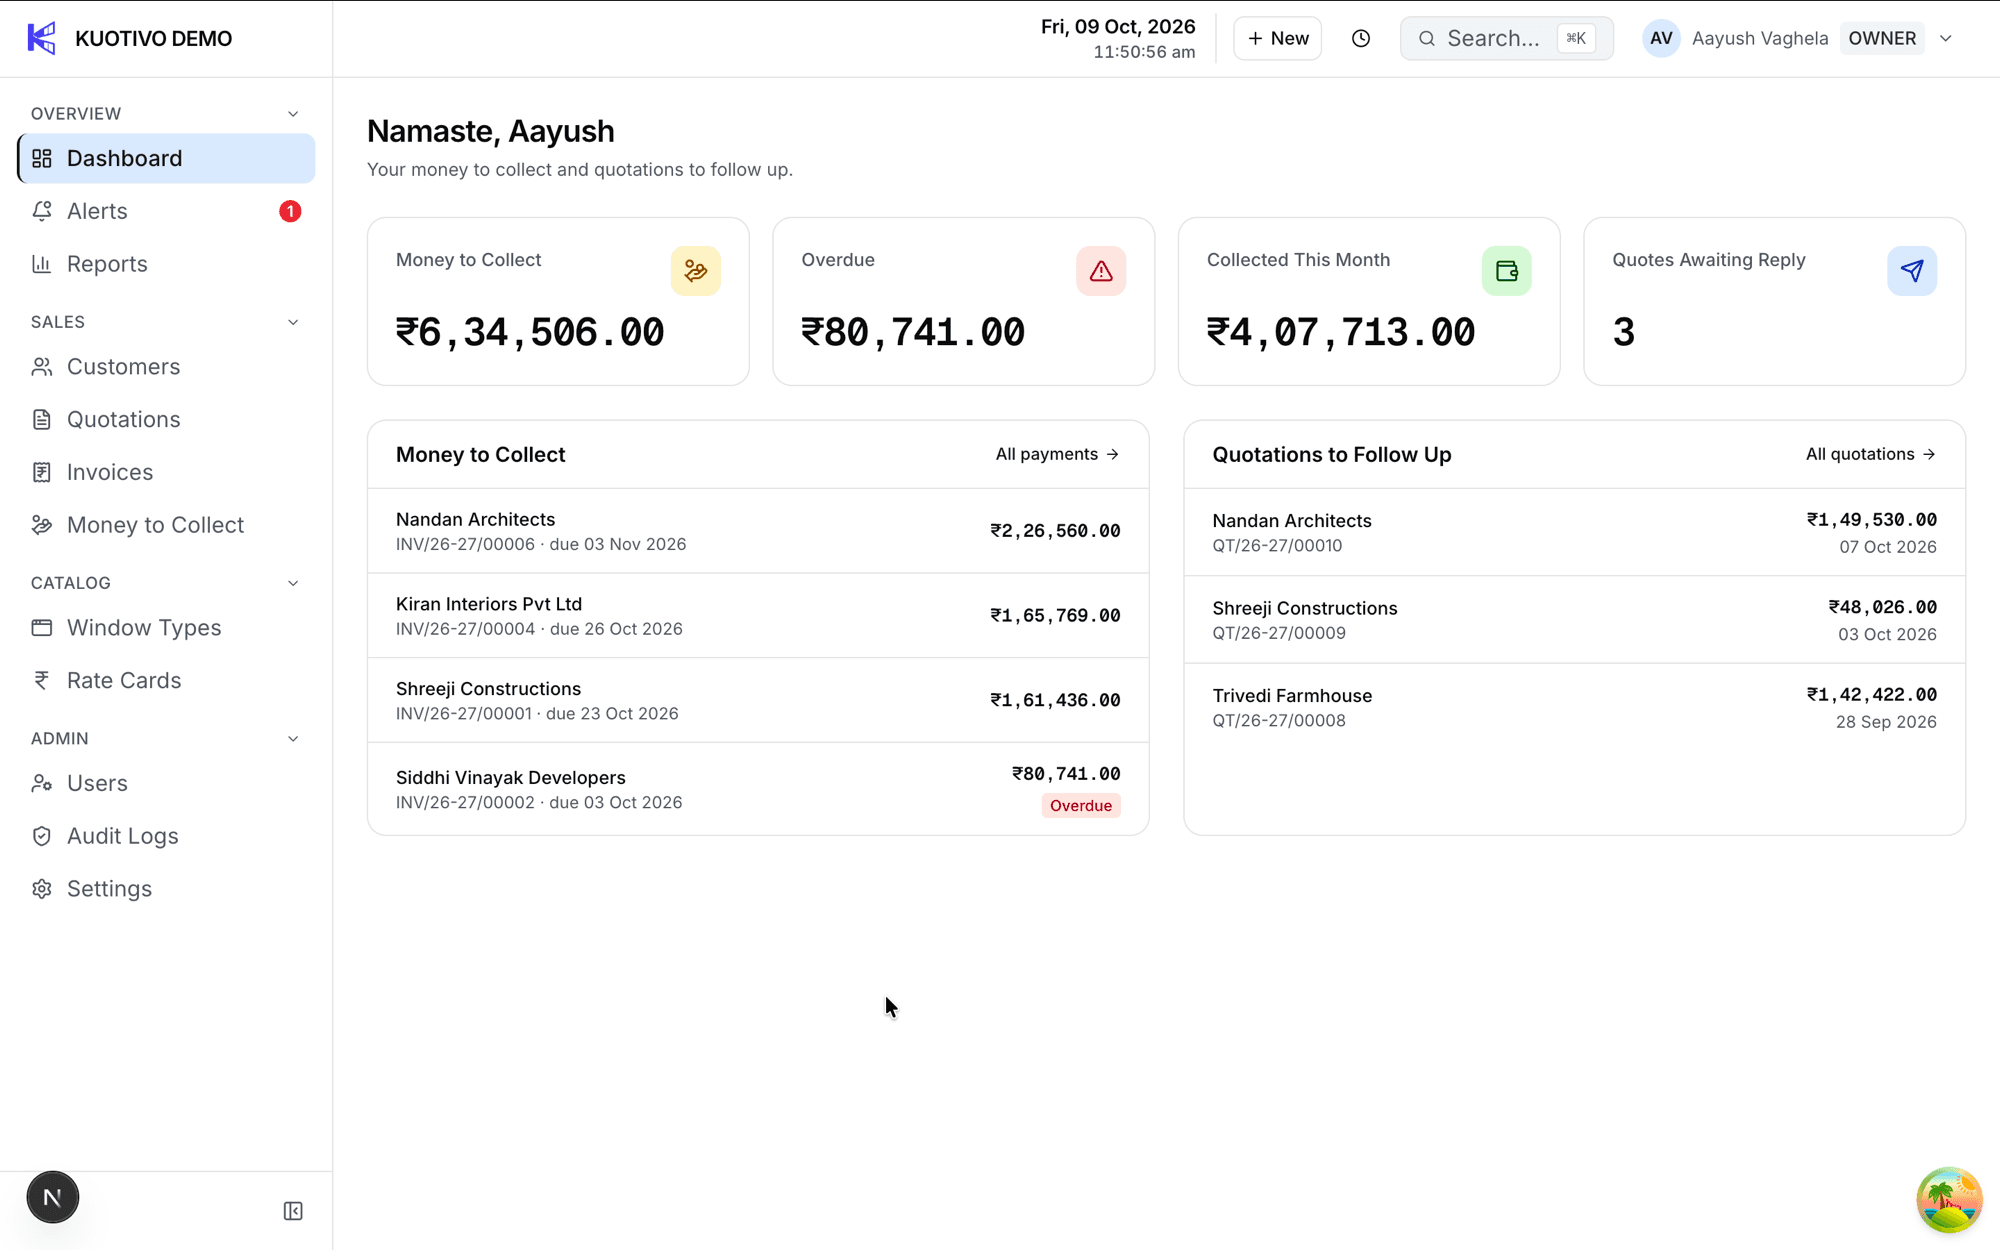Open Kiran Interiors Pvt Ltd invoice row
This screenshot has width=2000, height=1250.
pos(758,616)
